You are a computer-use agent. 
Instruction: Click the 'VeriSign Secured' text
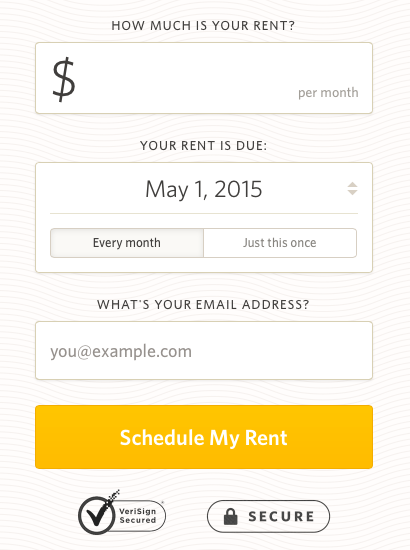click(137, 516)
